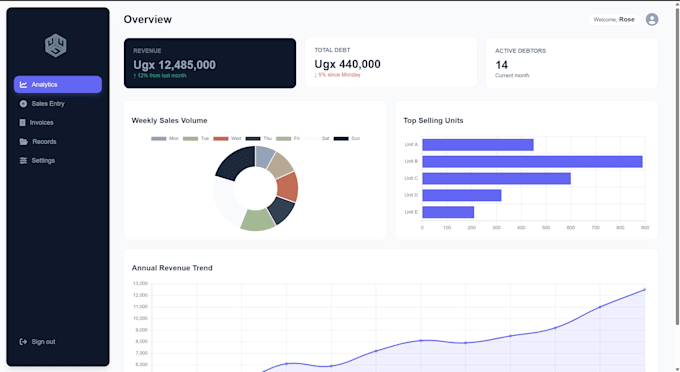Image resolution: width=680 pixels, height=372 pixels.
Task: Click the Unit A bar
Action: click(x=478, y=145)
